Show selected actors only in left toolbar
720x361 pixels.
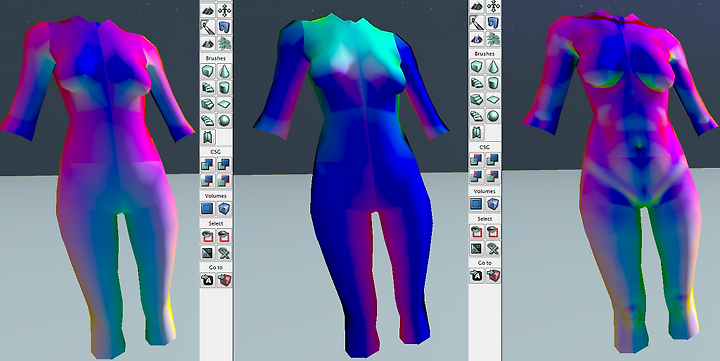208,236
